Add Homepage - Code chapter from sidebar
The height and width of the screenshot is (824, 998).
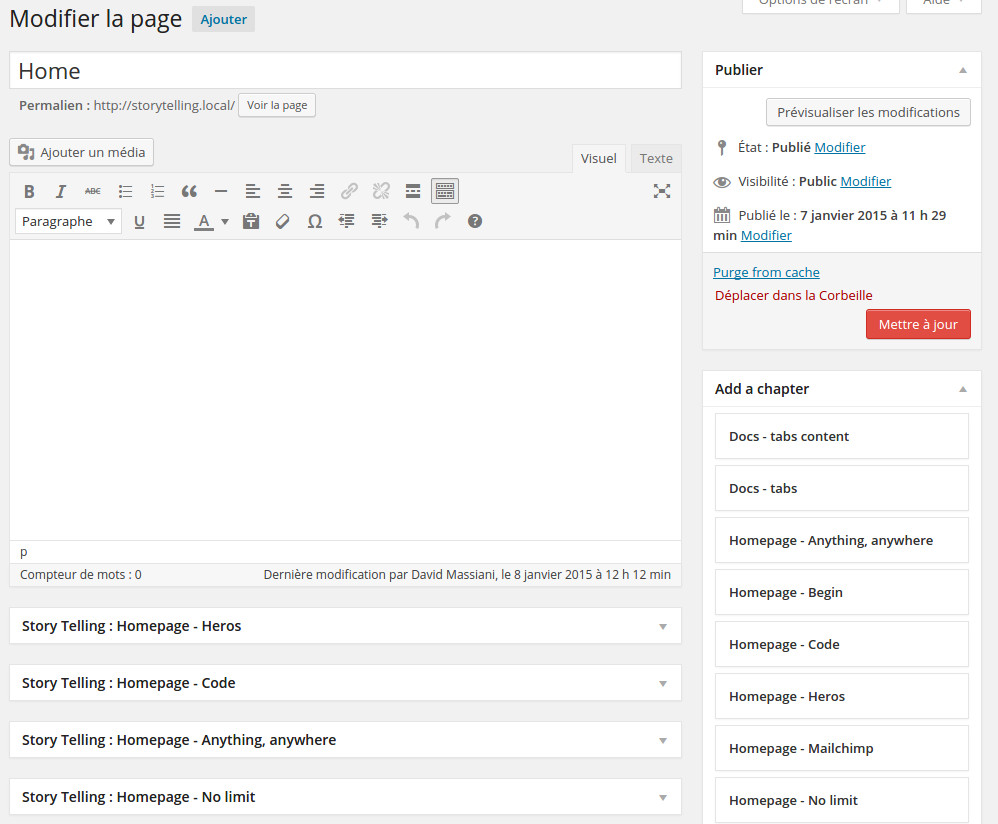[841, 645]
